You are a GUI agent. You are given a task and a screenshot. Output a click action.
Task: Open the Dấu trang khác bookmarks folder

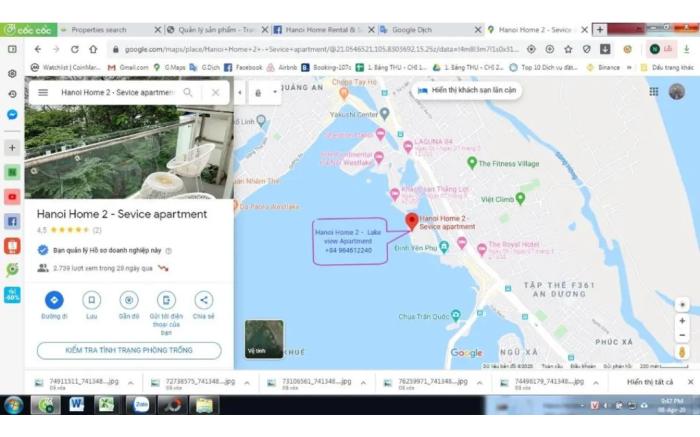click(667, 67)
